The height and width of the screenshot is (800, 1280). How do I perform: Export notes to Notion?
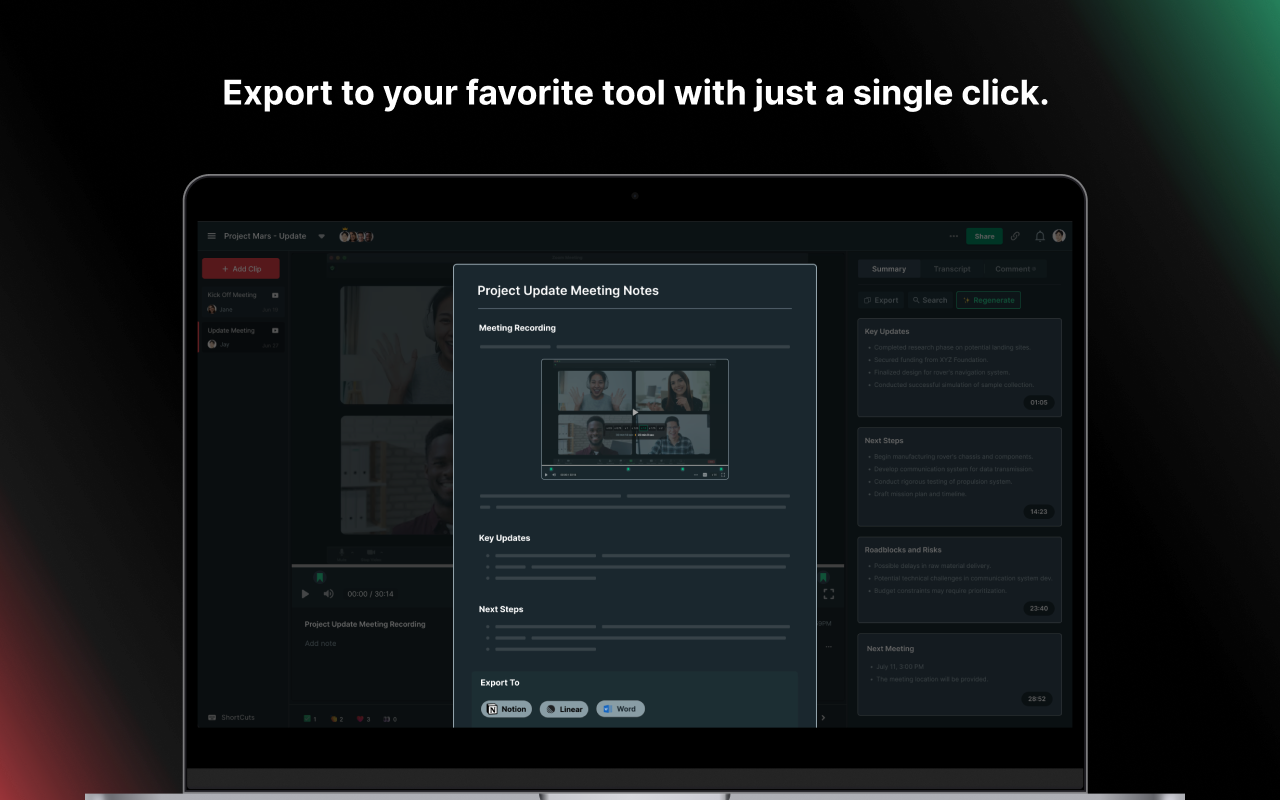coord(506,709)
